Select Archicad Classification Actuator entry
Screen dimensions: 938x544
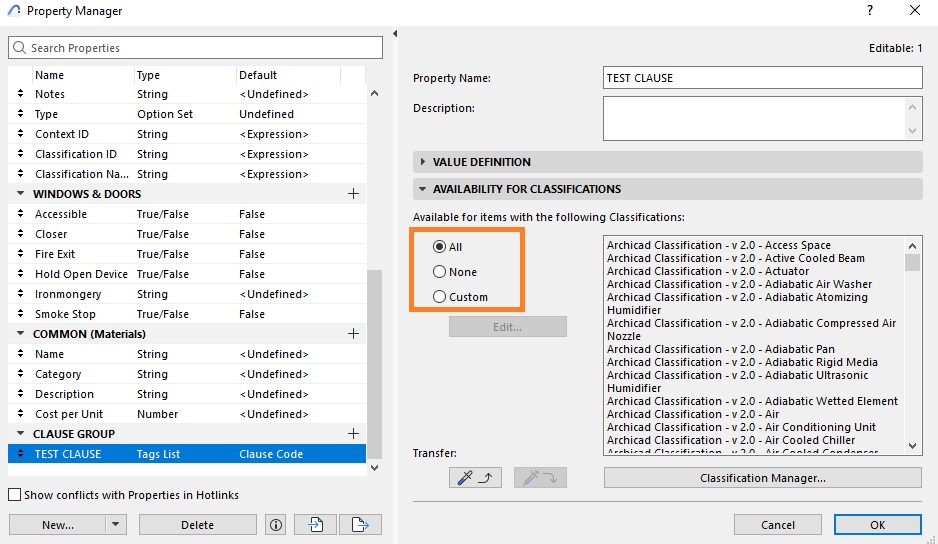(x=708, y=271)
